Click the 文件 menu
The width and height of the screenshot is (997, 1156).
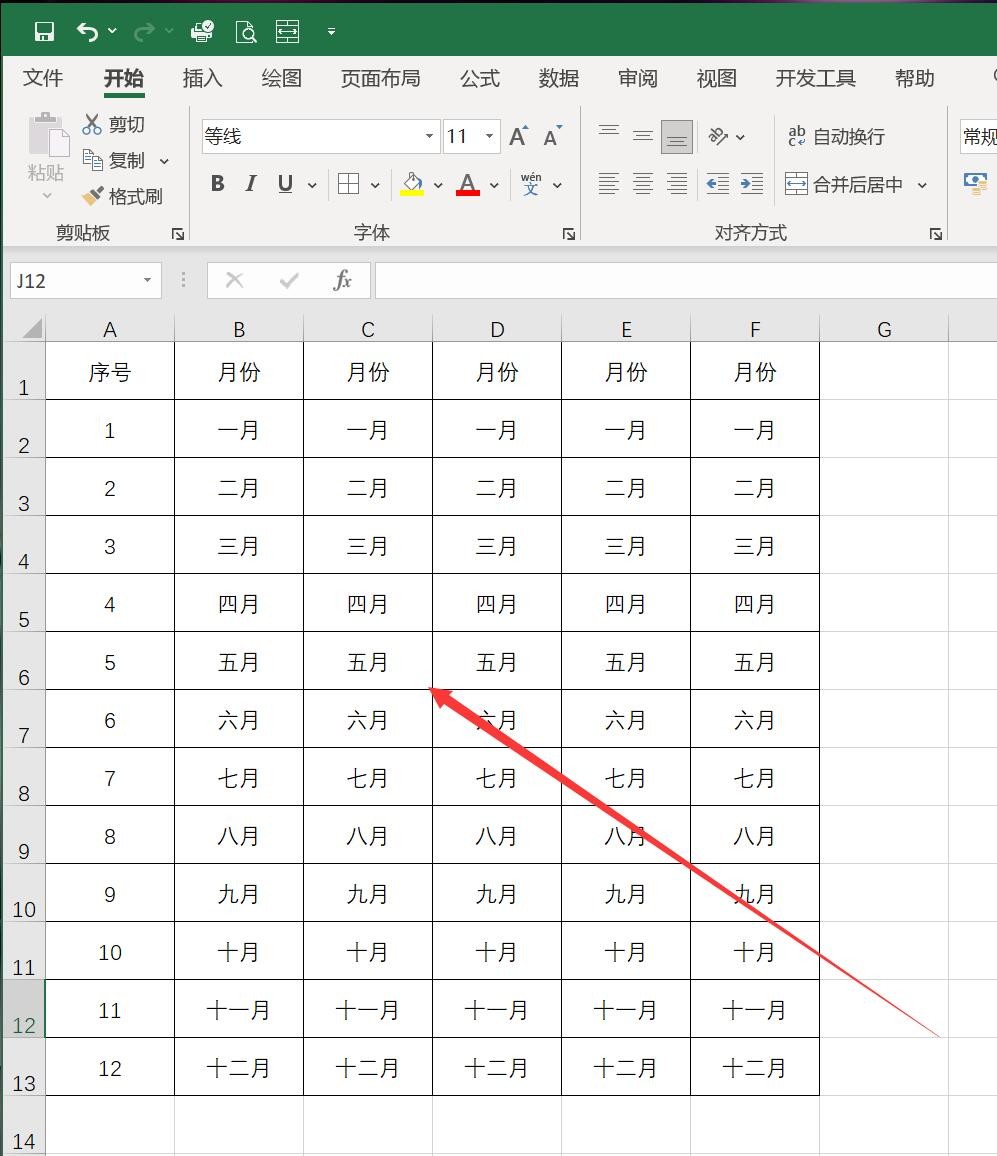(x=41, y=78)
